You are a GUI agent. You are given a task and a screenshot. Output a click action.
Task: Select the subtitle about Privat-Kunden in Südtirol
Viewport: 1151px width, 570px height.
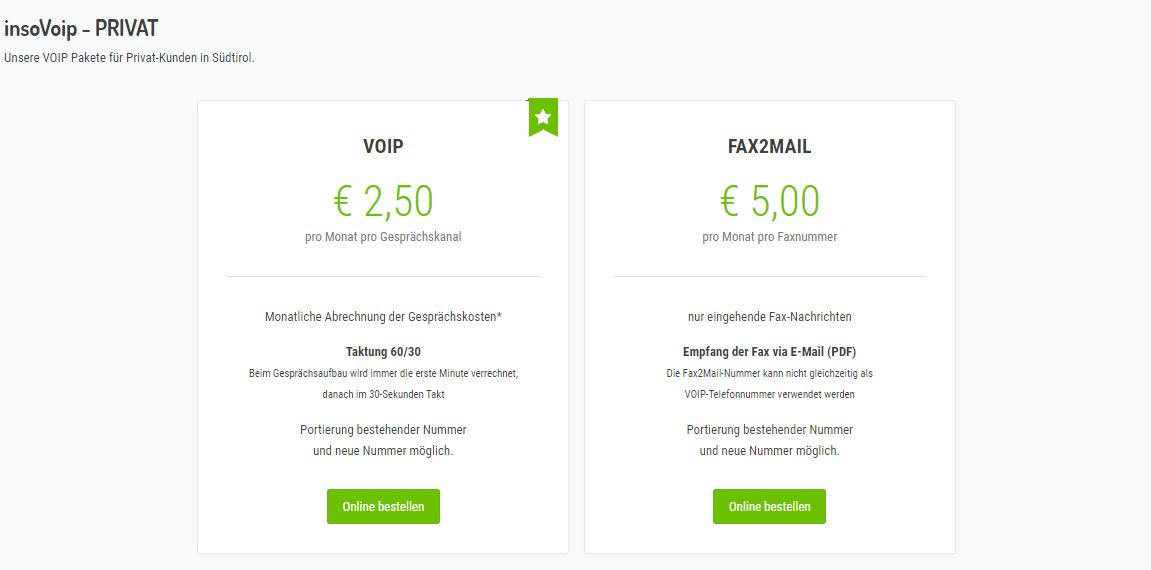click(129, 58)
